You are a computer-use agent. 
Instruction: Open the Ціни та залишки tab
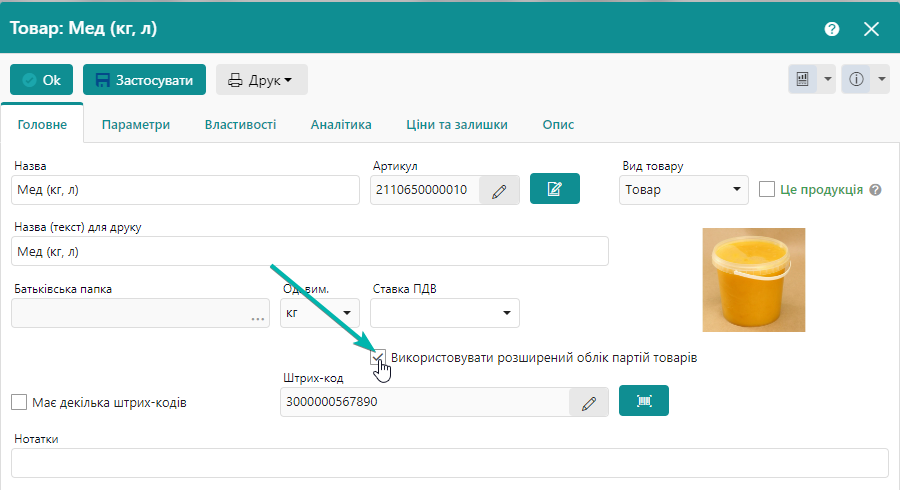point(457,125)
